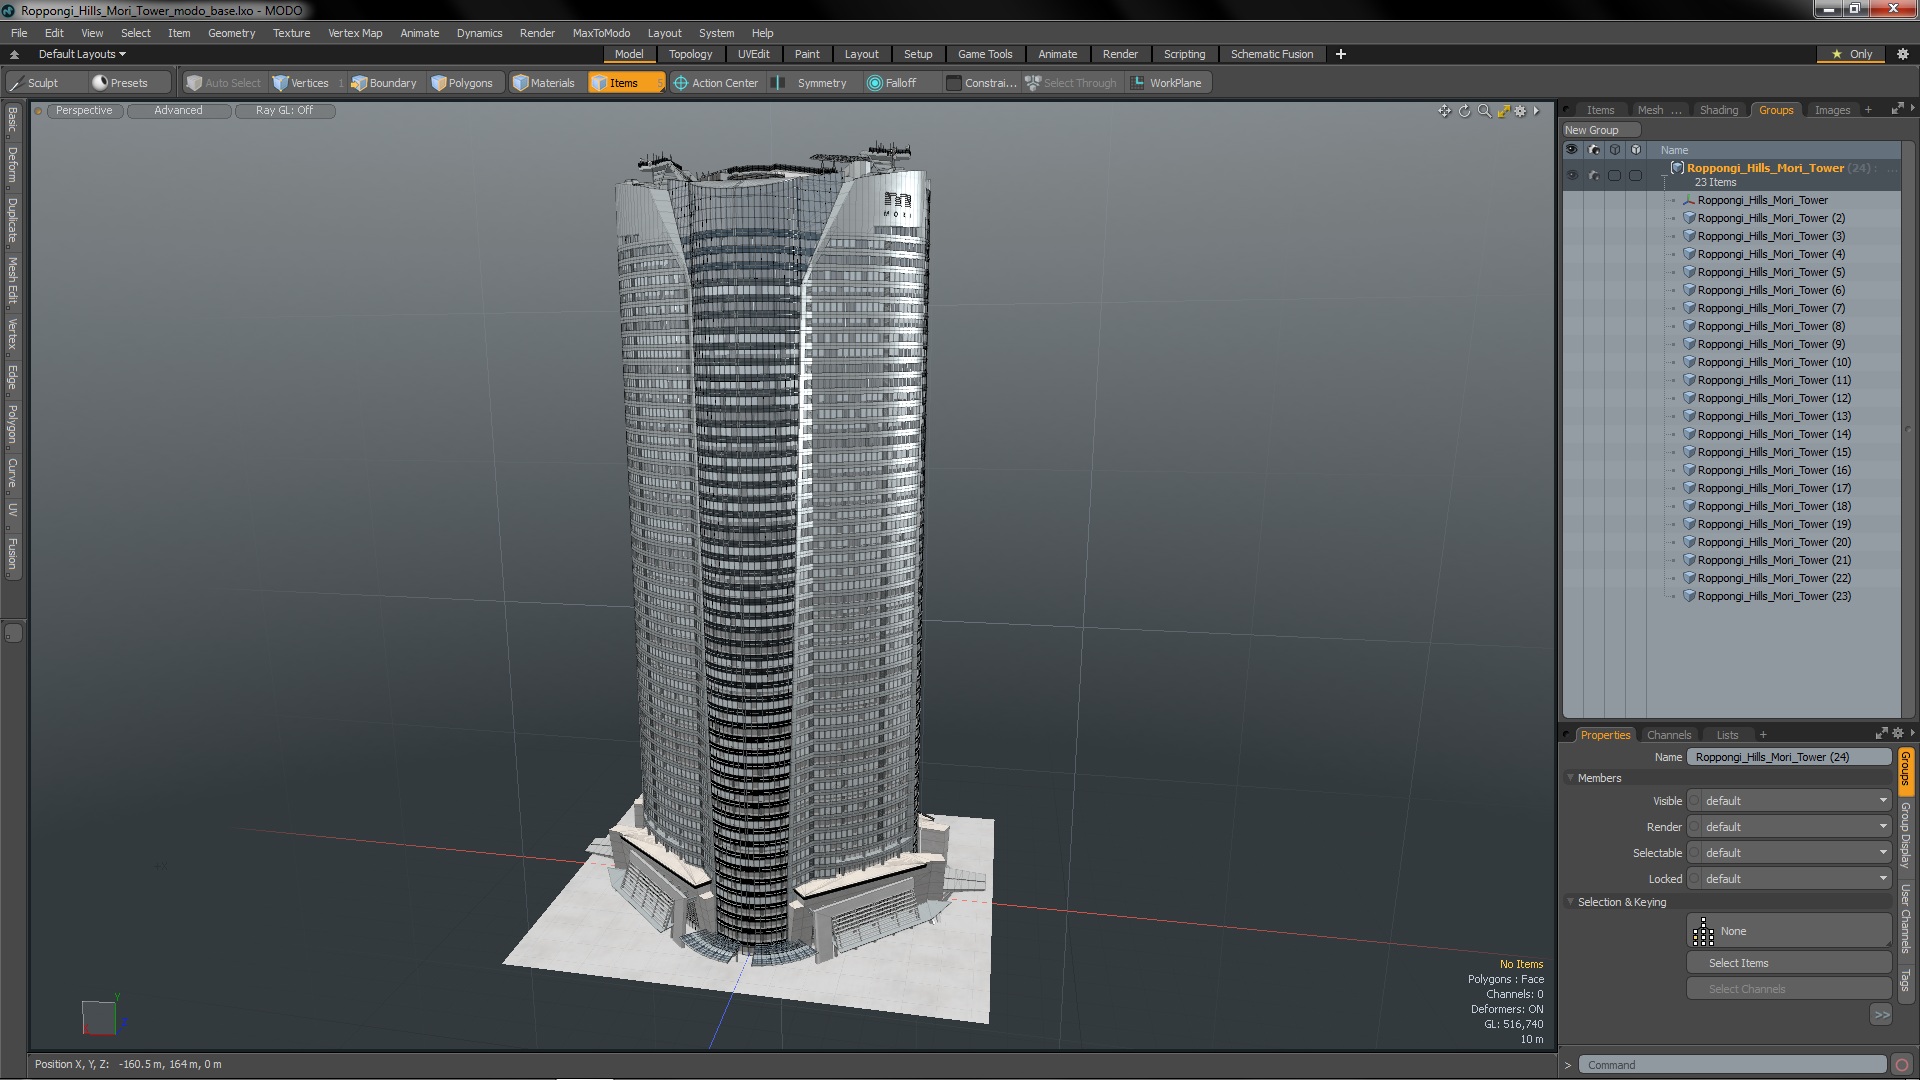This screenshot has height=1080, width=1920.
Task: Click the viewport zoom magnifier icon
Action: [x=1484, y=111]
